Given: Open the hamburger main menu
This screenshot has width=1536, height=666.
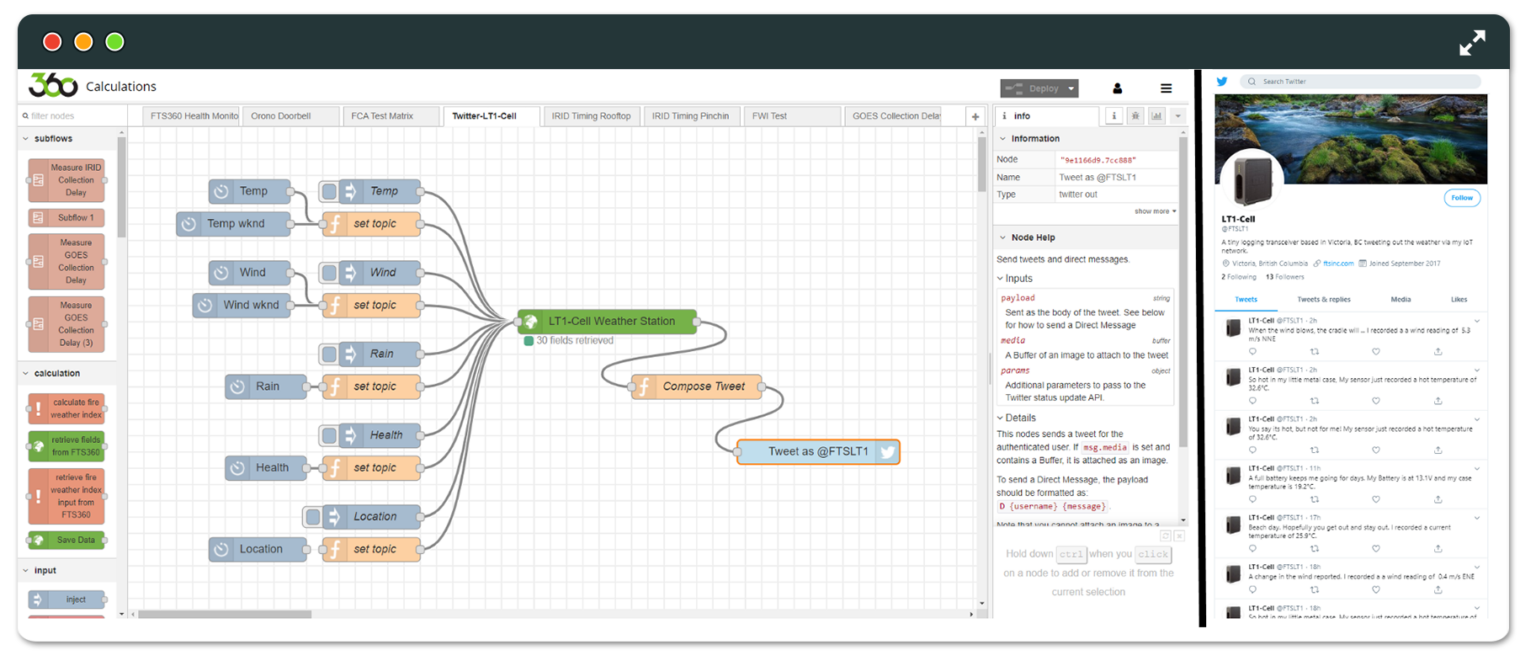Looking at the screenshot, I should point(1166,88).
